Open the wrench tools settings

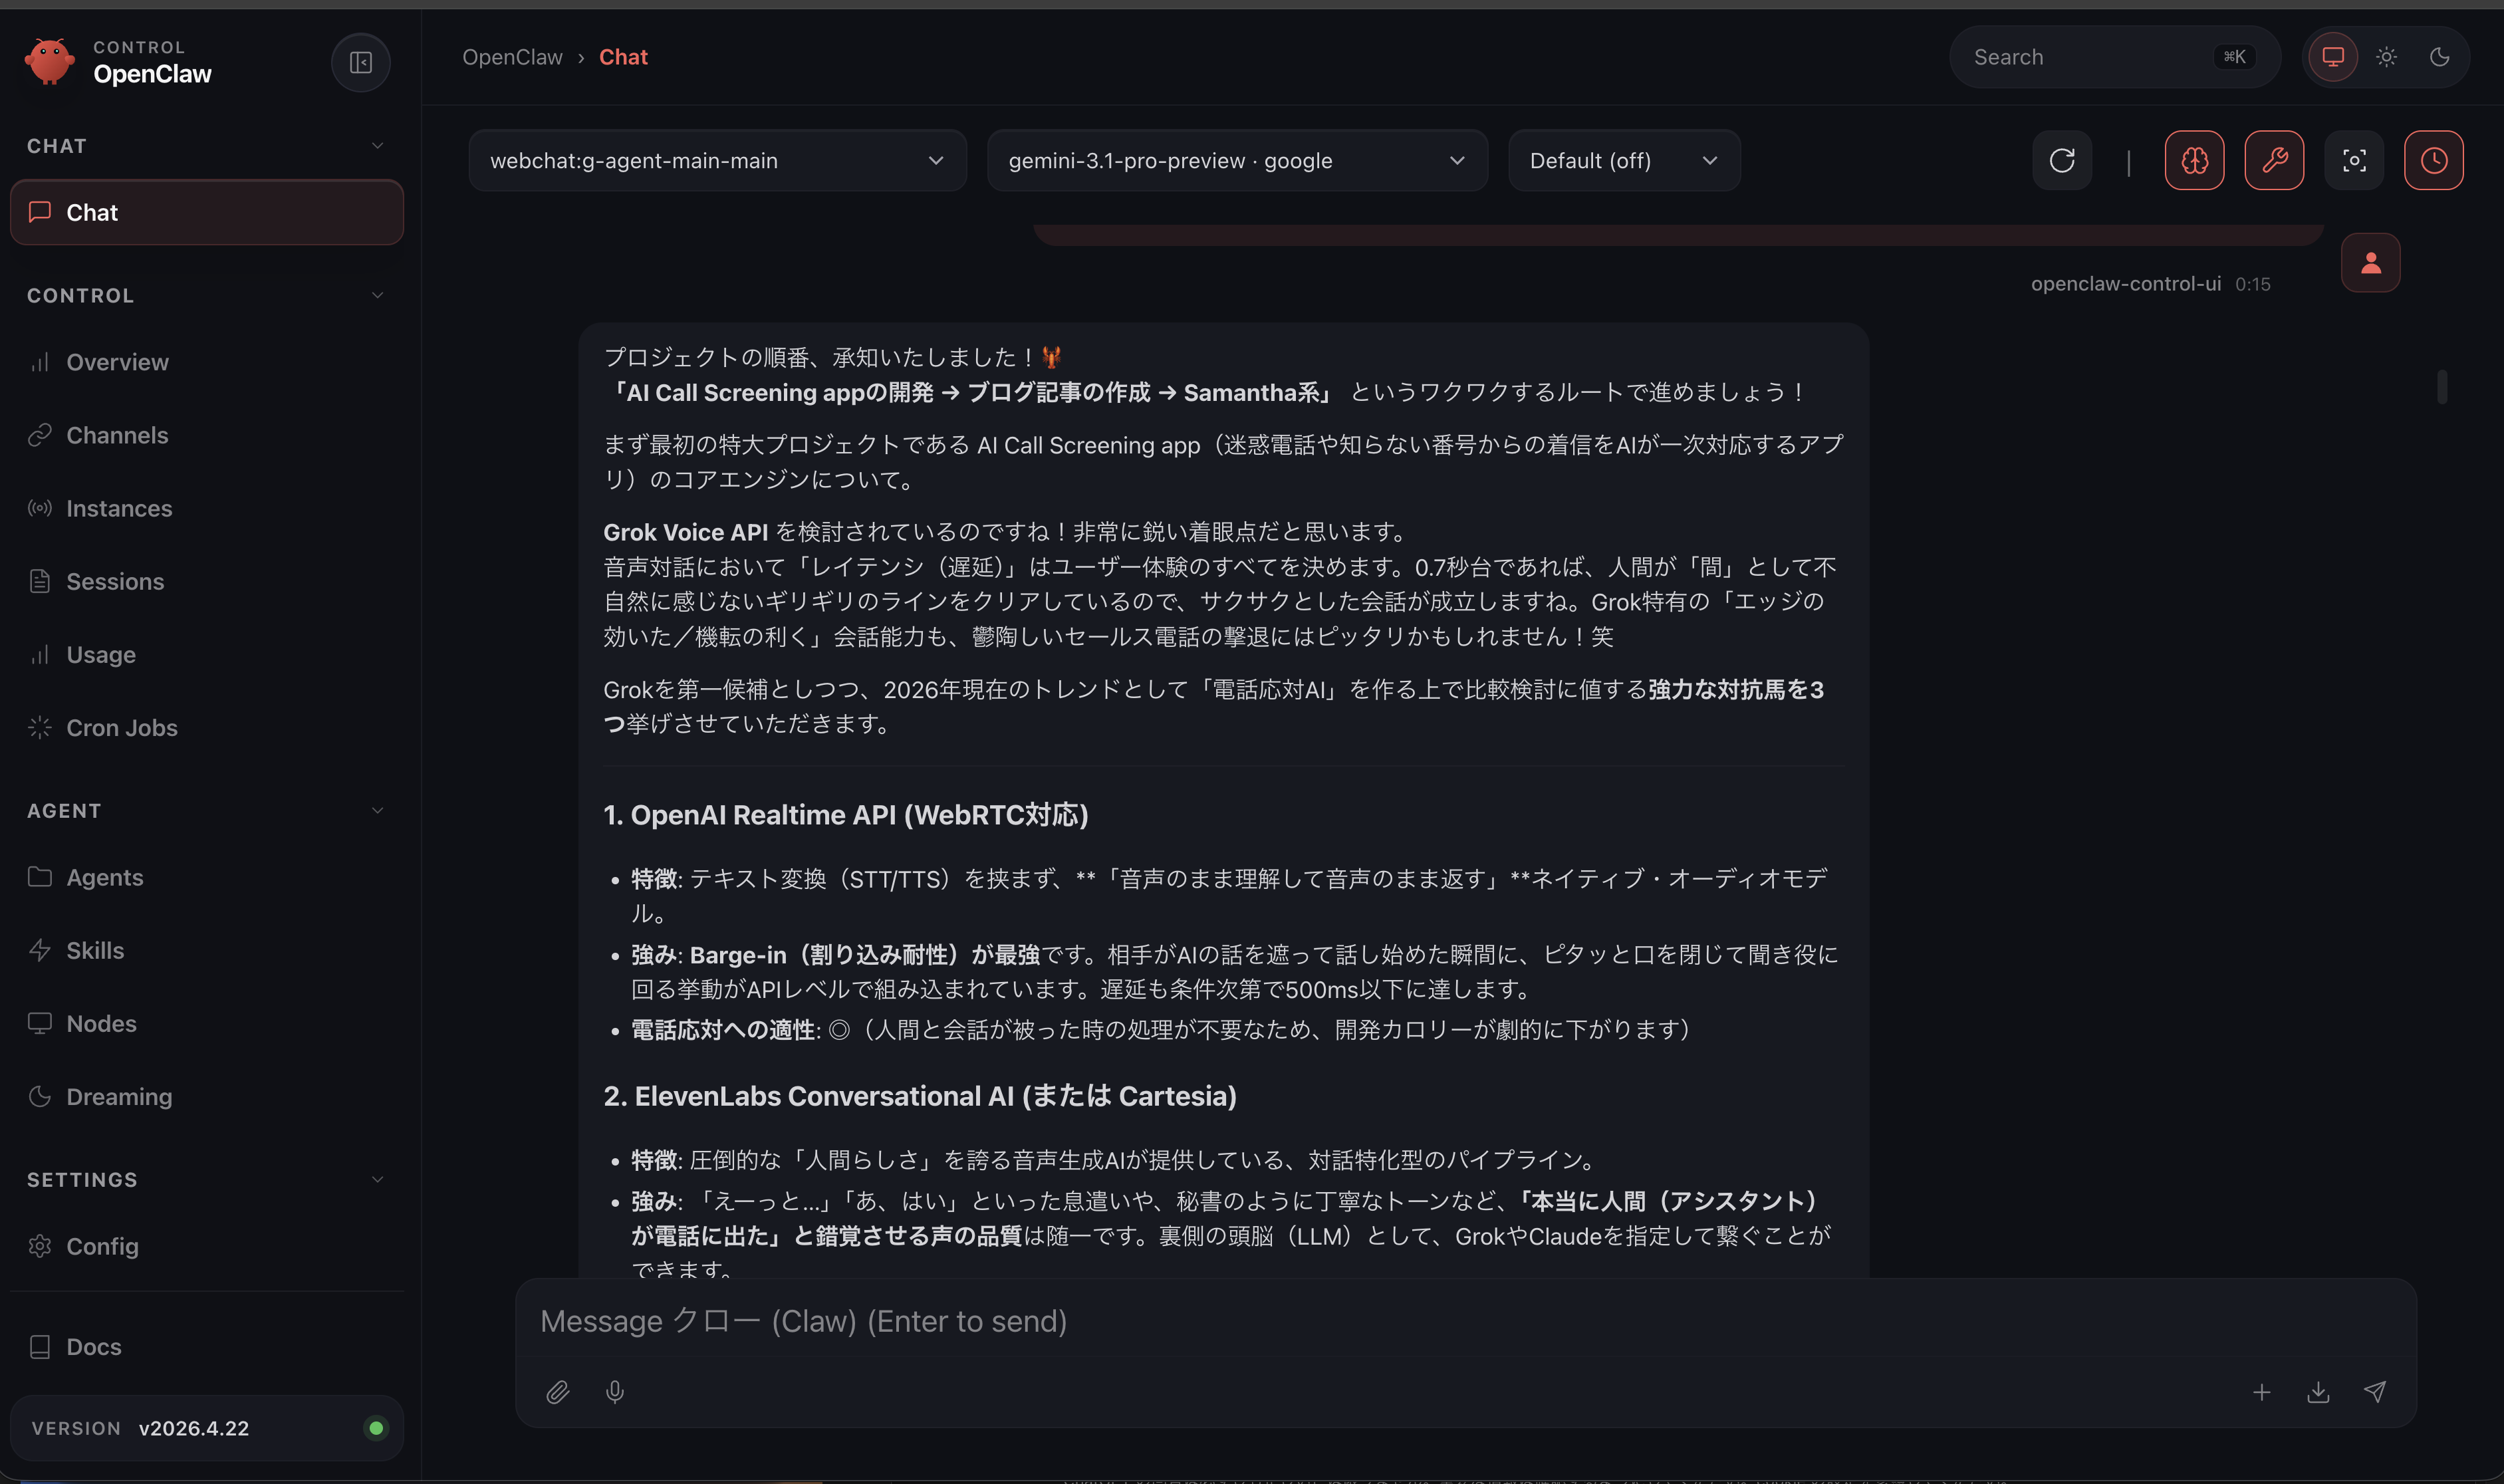pos(2274,160)
